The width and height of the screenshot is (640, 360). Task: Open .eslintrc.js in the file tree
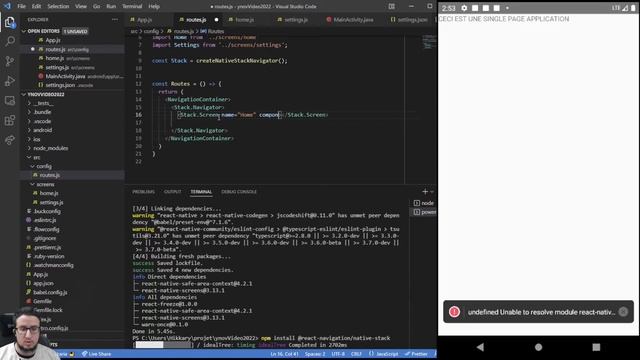(44, 220)
